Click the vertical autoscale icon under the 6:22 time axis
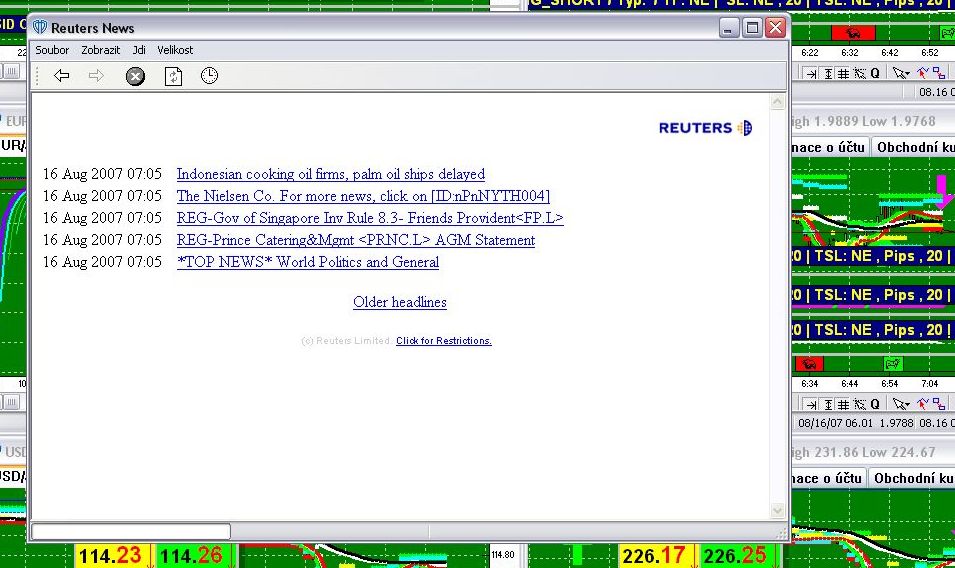 click(x=828, y=74)
